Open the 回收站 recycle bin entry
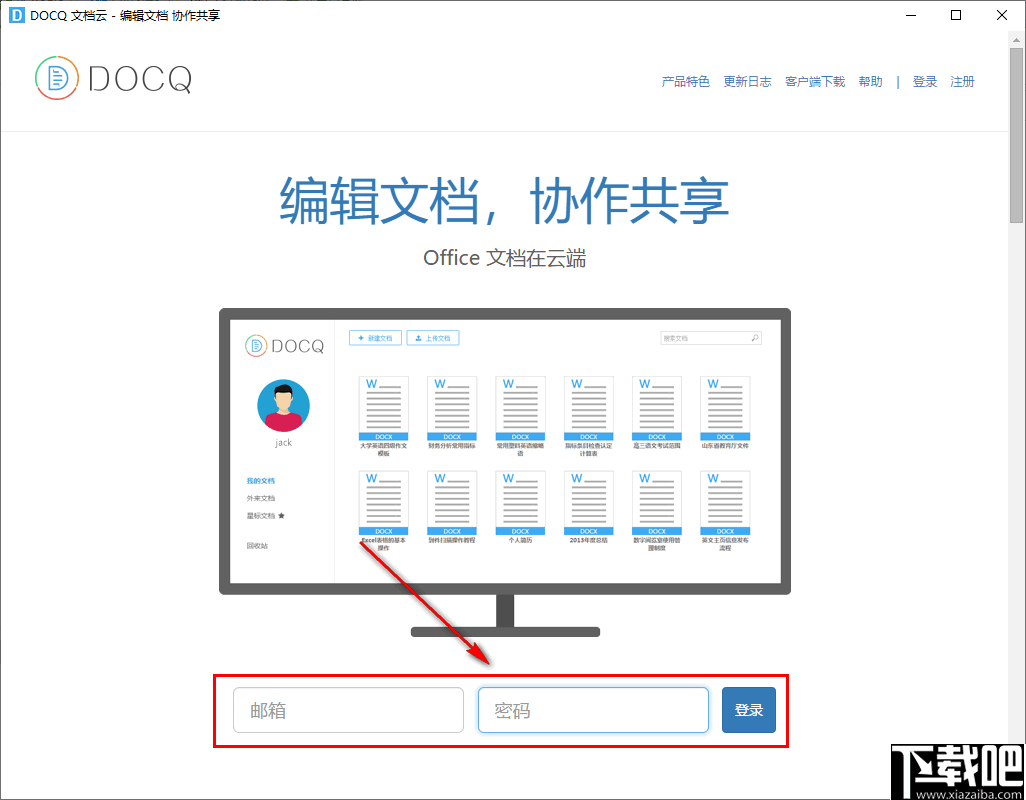This screenshot has height=800, width=1026. (x=258, y=545)
